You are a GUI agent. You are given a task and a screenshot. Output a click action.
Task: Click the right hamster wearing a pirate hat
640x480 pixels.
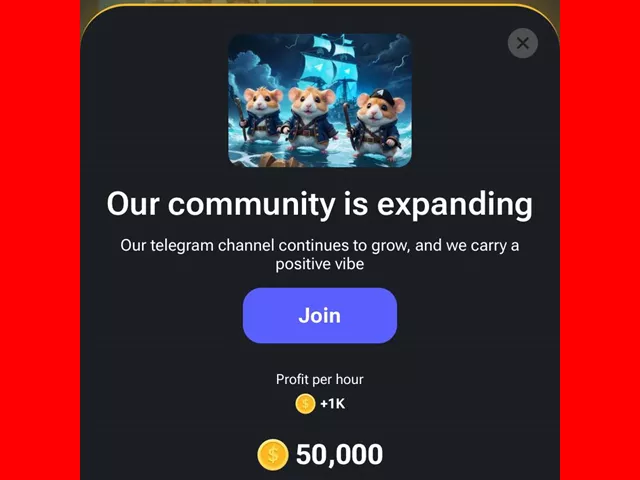[x=376, y=122]
